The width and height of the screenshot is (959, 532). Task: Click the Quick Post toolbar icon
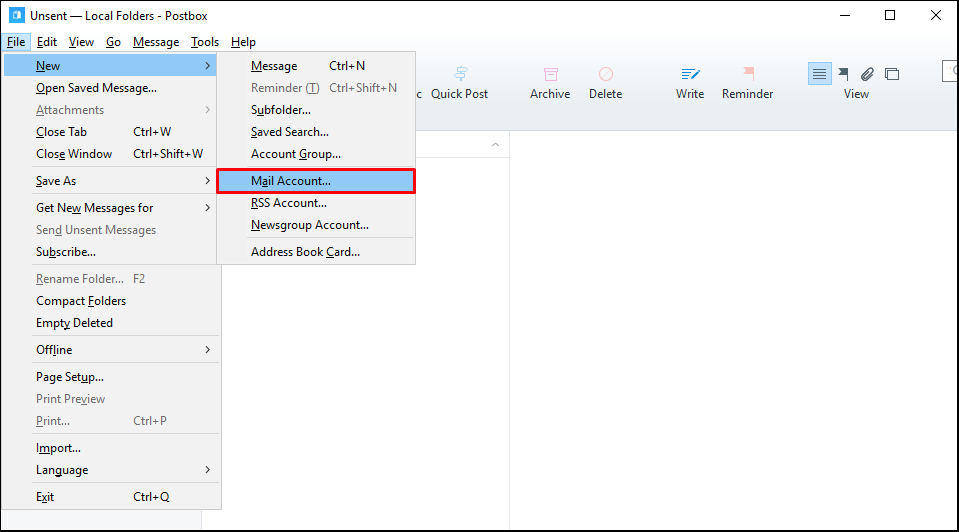coord(461,74)
